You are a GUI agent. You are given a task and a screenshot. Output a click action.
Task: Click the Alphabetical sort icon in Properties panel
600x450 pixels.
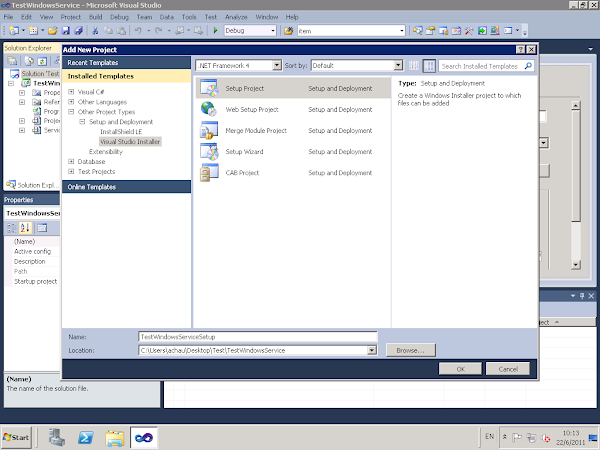click(25, 228)
